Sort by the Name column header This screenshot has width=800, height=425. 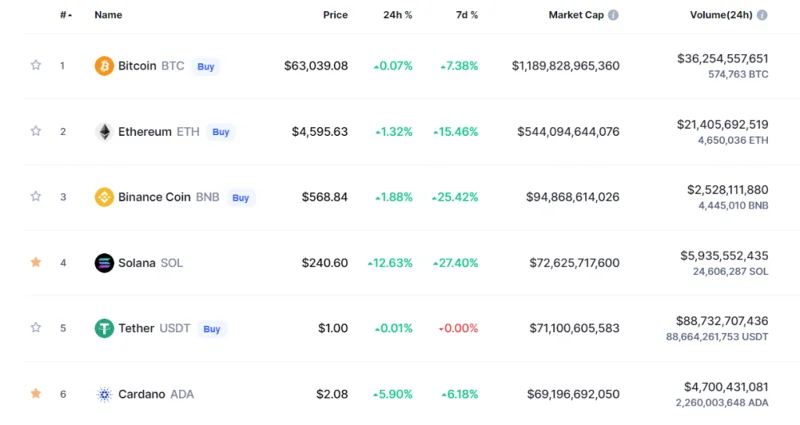pos(108,15)
